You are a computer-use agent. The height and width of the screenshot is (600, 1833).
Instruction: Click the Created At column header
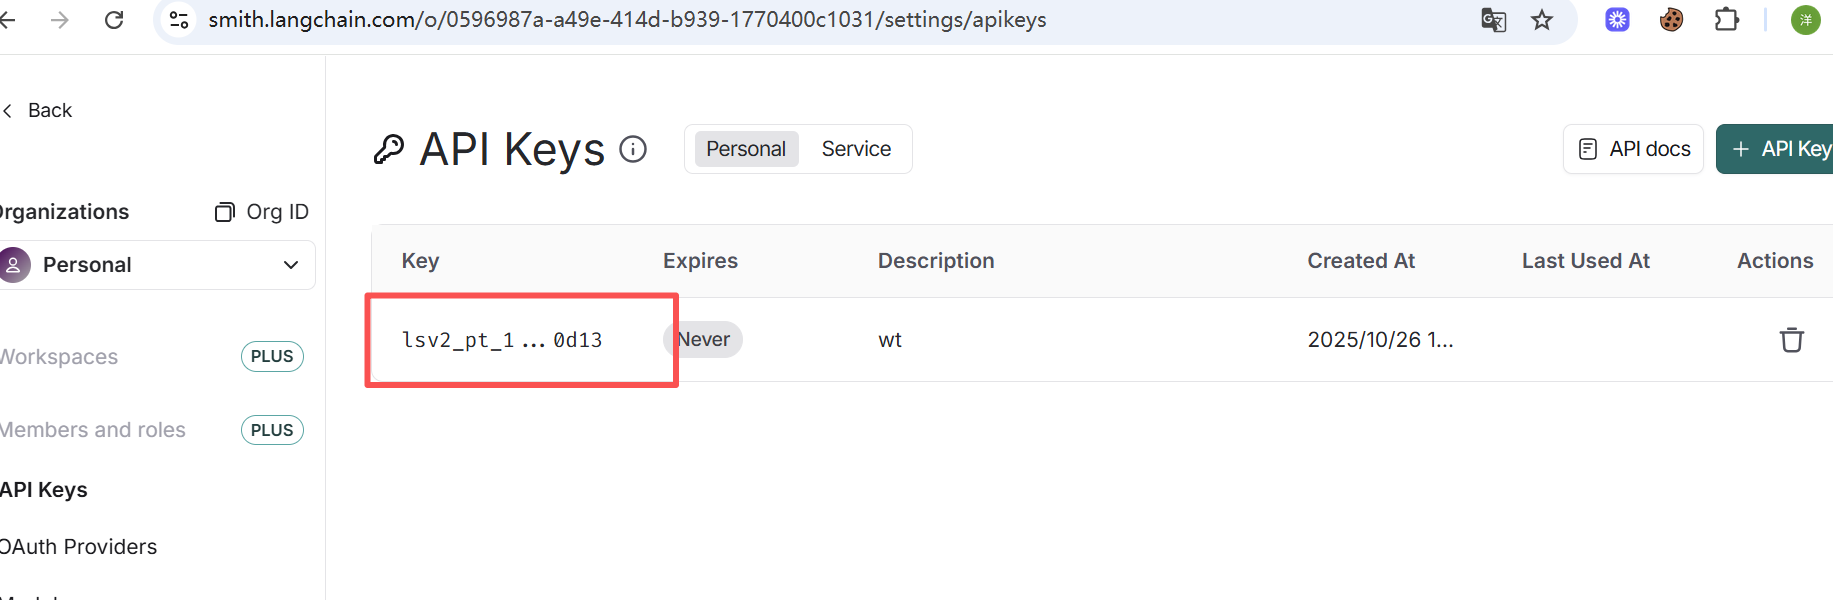[x=1361, y=261]
